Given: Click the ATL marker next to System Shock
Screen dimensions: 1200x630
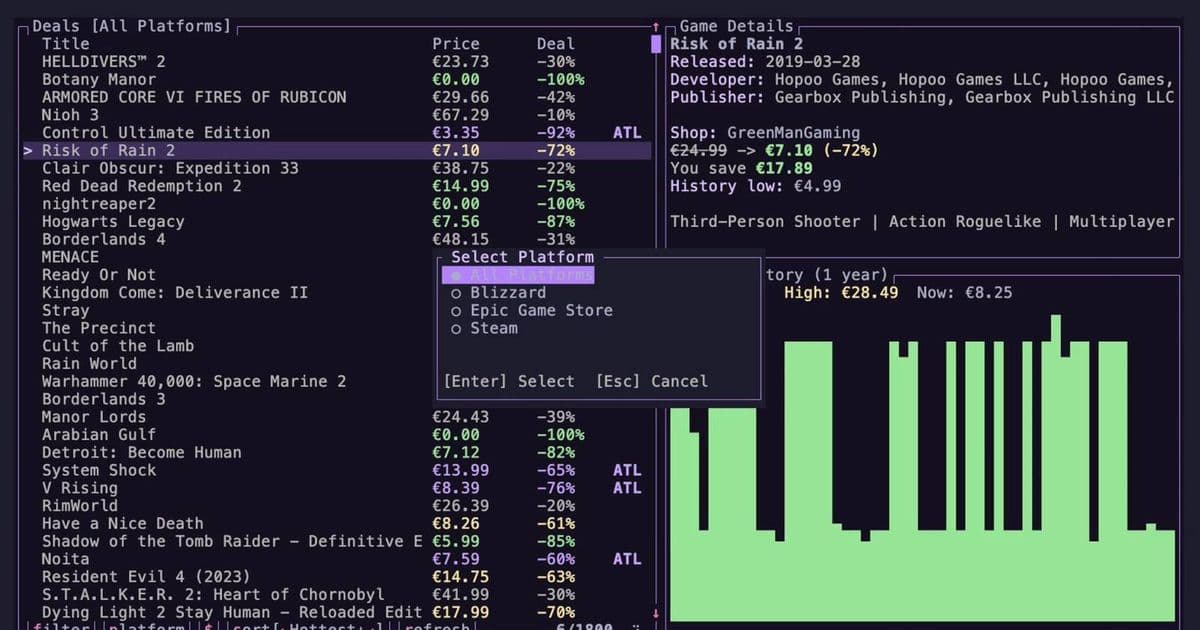Looking at the screenshot, I should [x=627, y=470].
